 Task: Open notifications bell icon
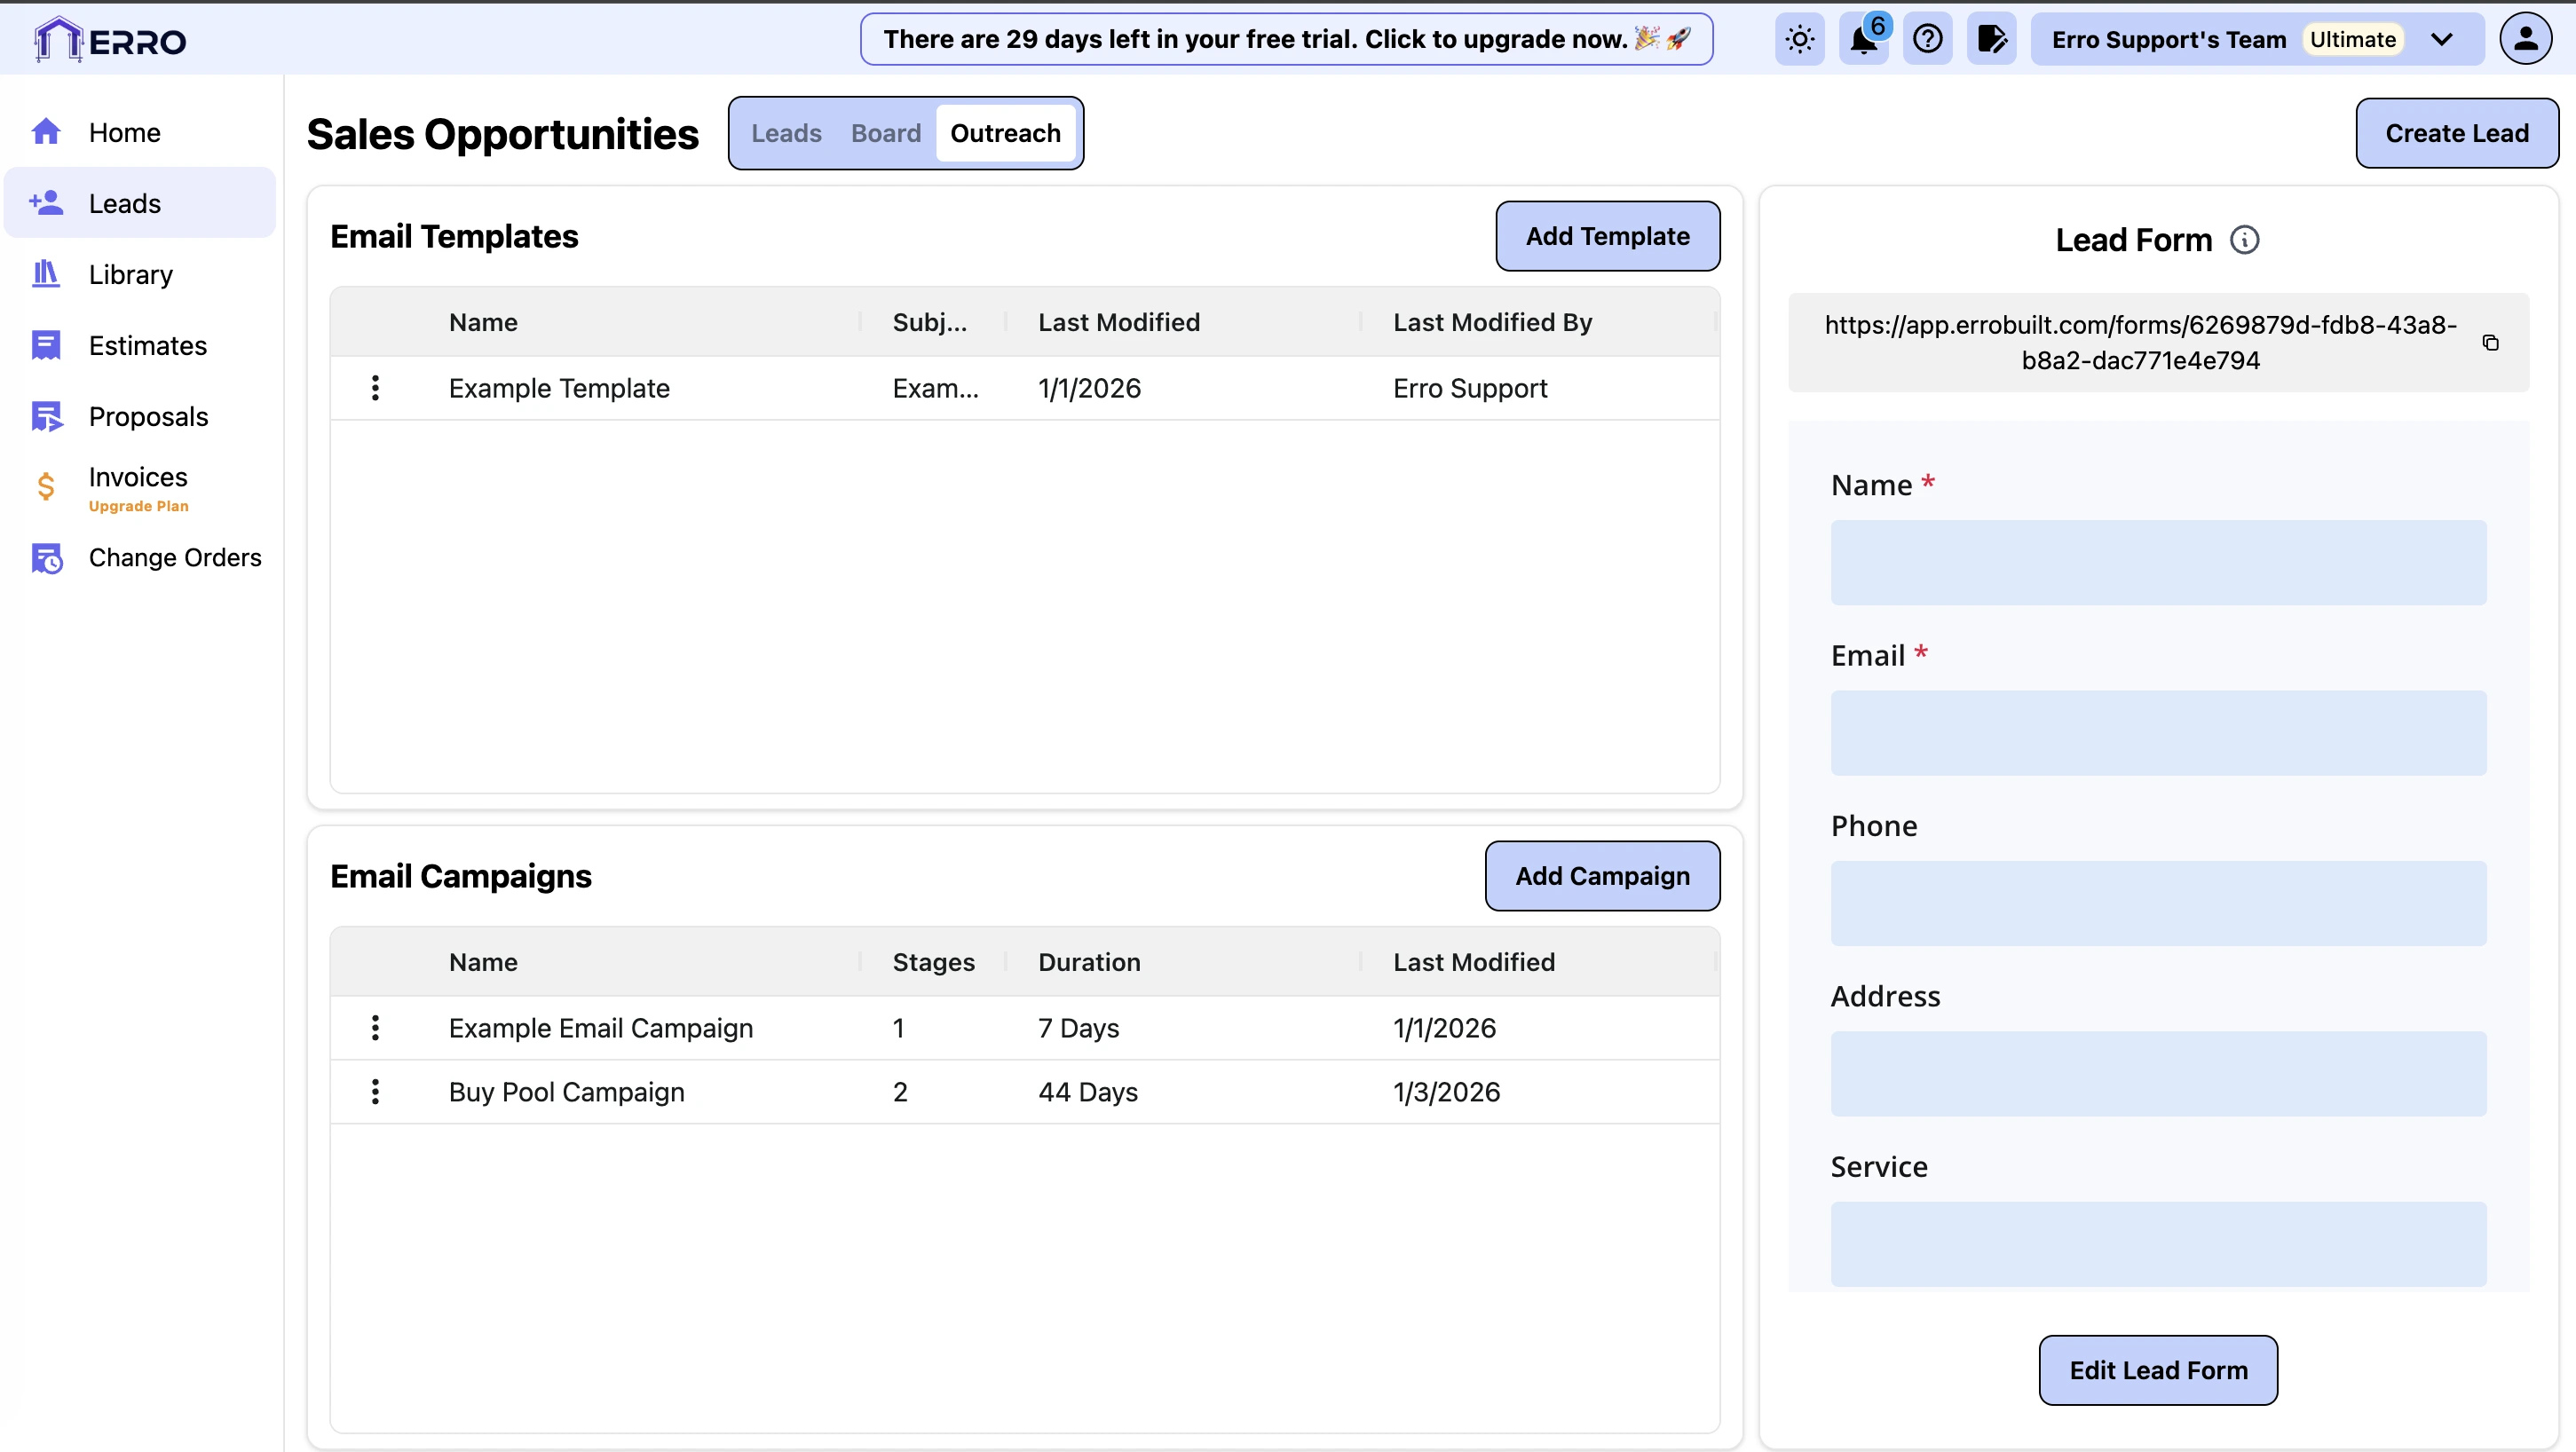click(x=1863, y=40)
